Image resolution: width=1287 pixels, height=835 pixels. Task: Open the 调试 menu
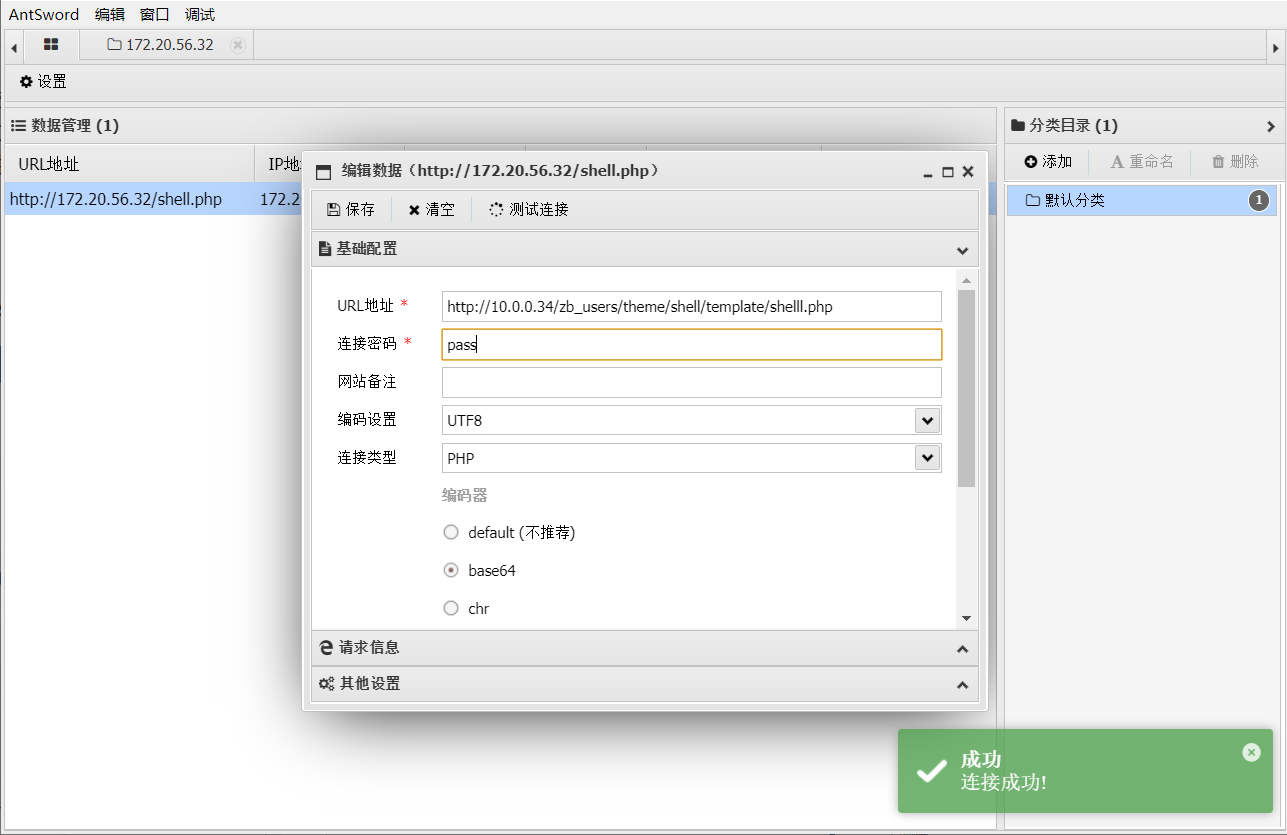tap(200, 14)
